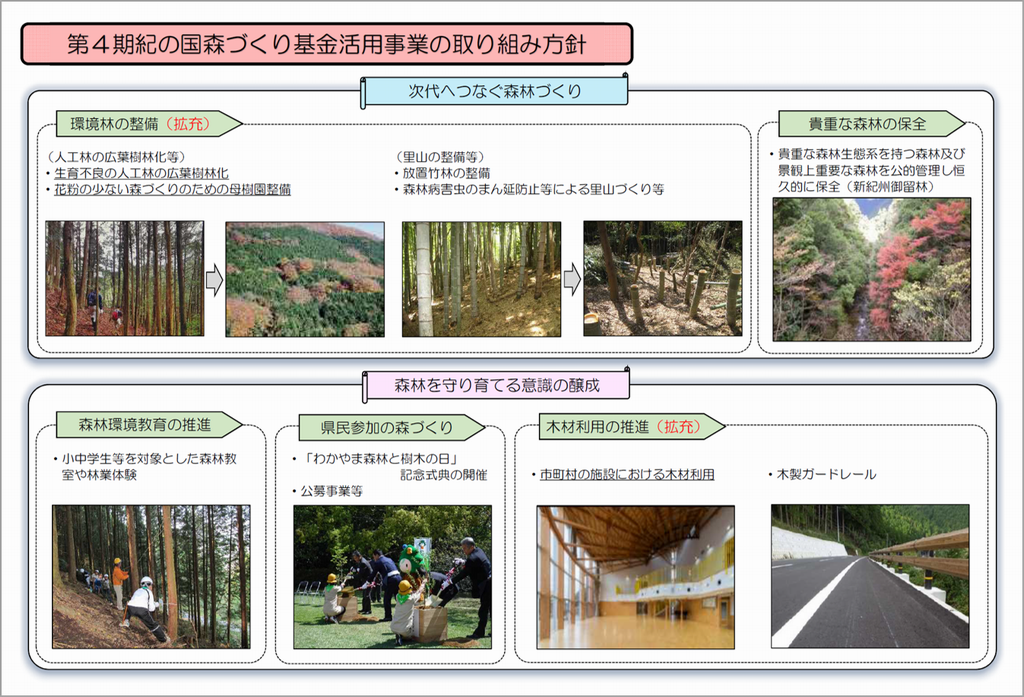This screenshot has height=697, width=1024.
Task: Open the aerial mixed broadleaf forest photo
Action: 305,279
